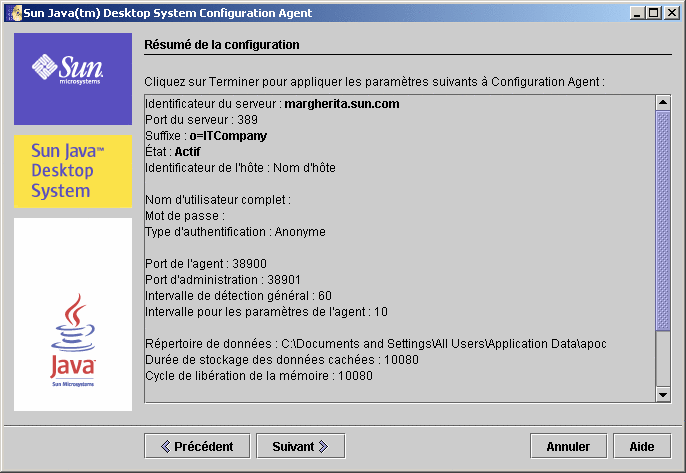Click the Java coffee cup logo
This screenshot has width=686, height=473.
point(73,314)
